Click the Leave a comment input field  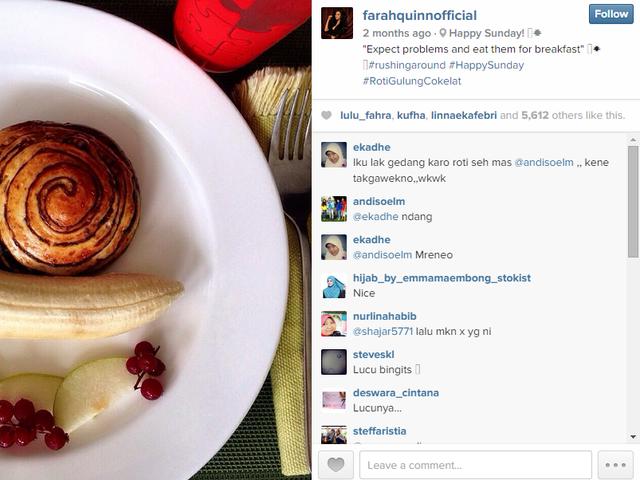476,465
